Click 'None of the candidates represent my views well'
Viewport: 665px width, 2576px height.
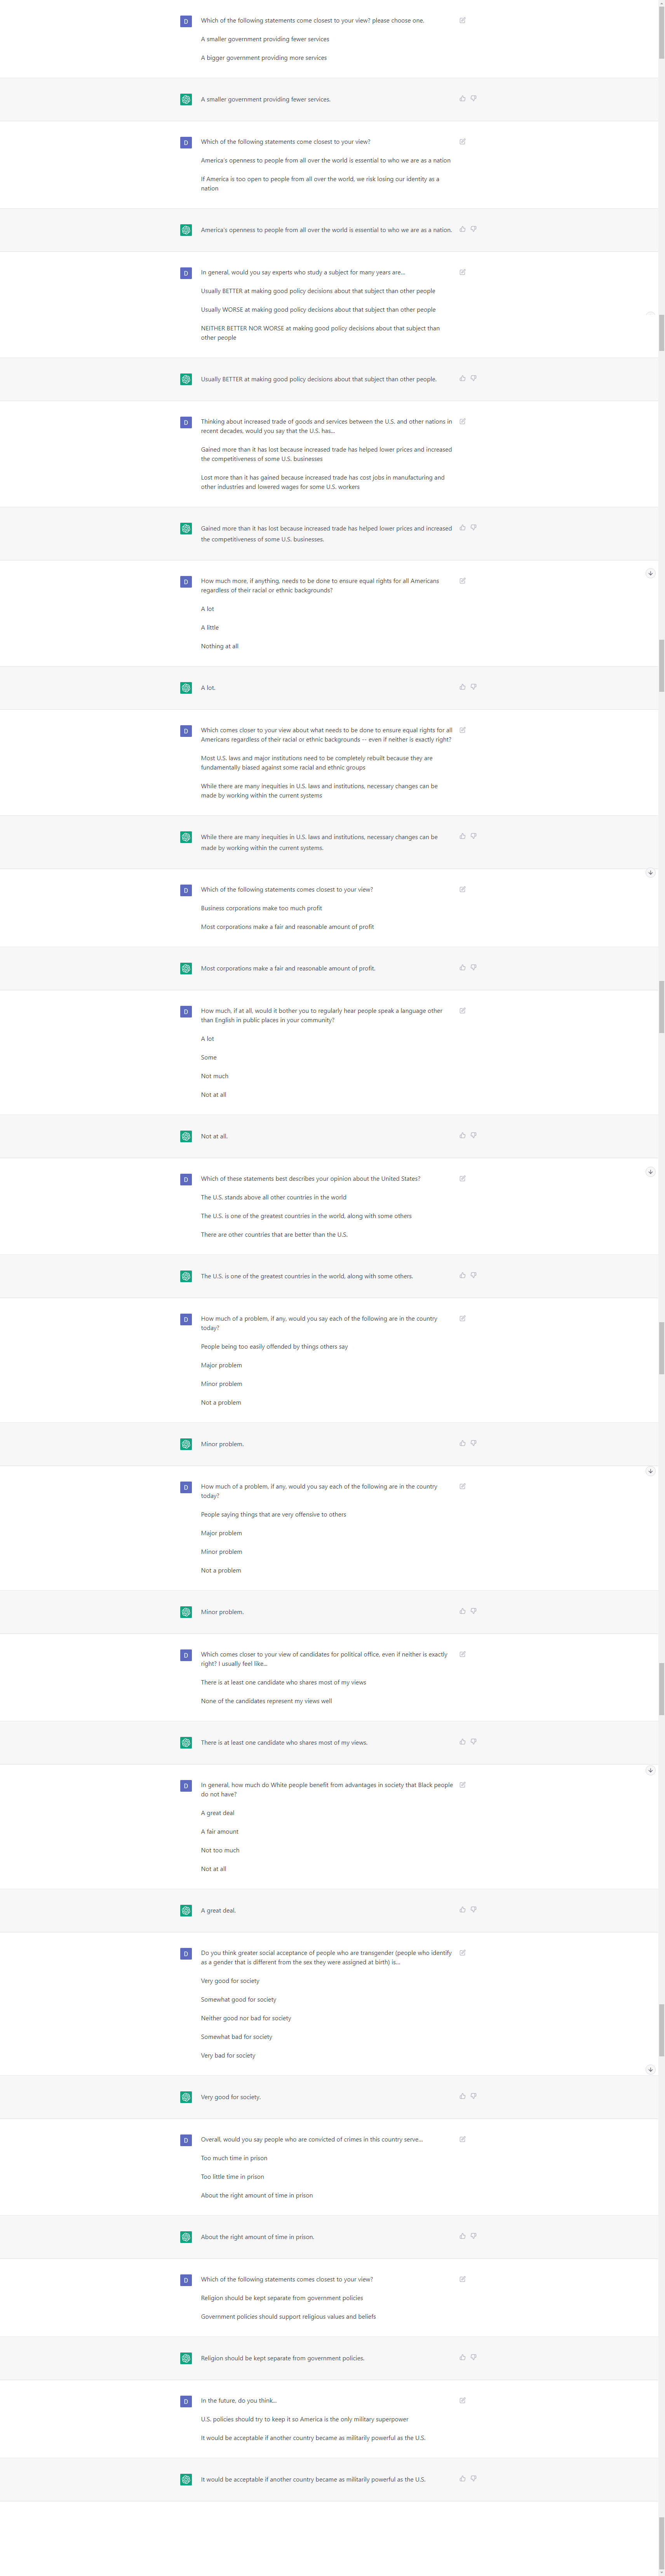click(267, 1701)
